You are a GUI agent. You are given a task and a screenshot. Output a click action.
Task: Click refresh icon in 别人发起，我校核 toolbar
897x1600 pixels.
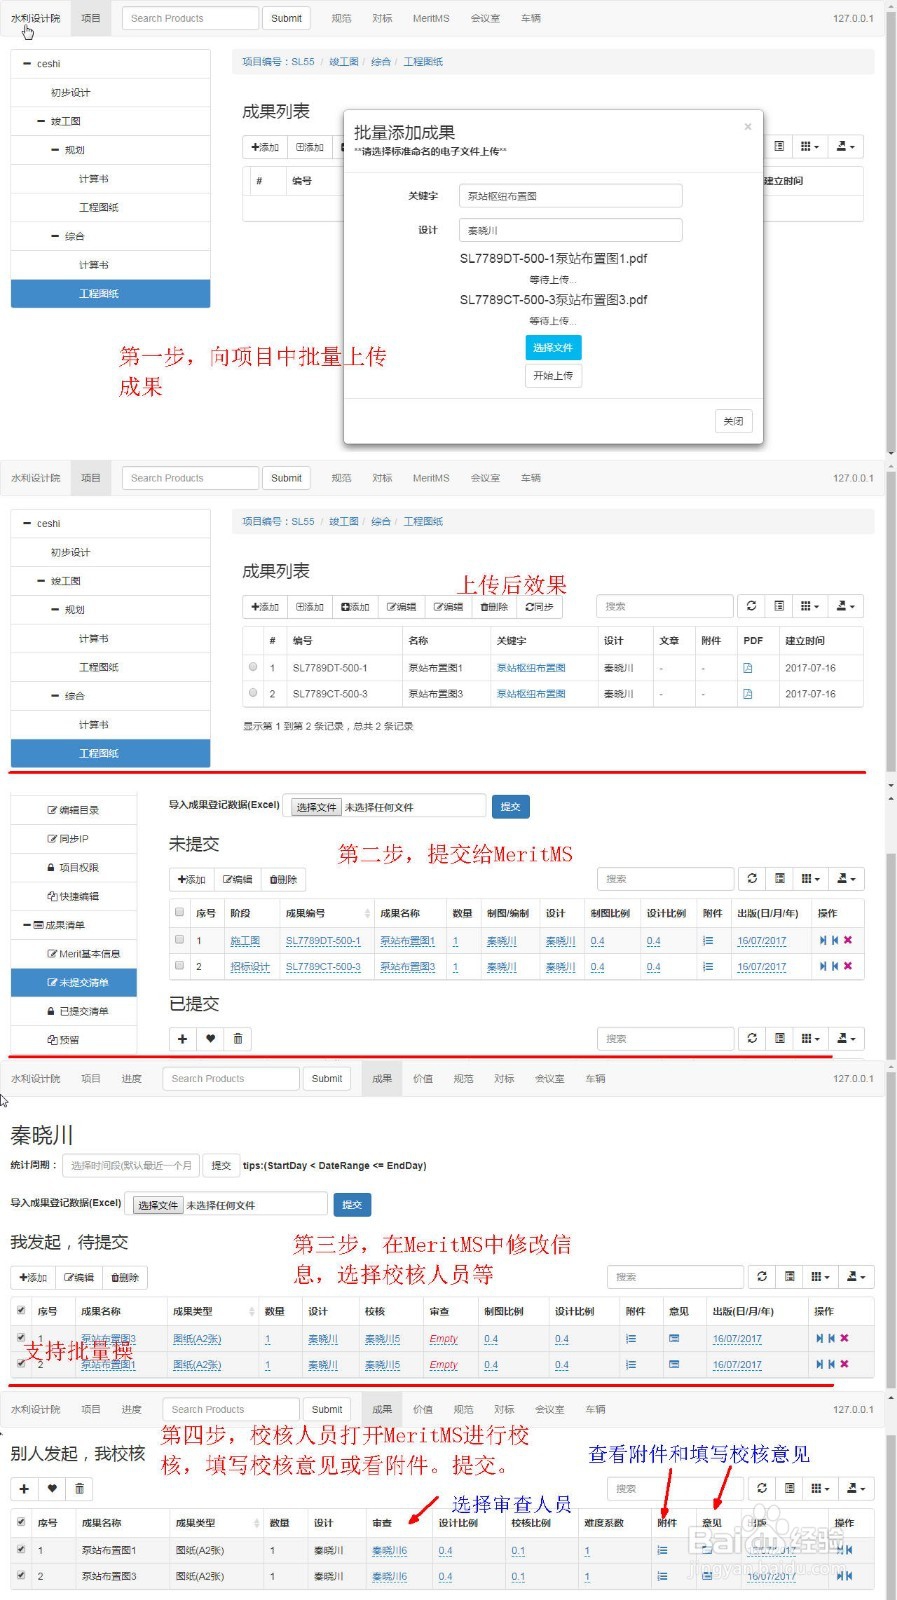point(762,1488)
